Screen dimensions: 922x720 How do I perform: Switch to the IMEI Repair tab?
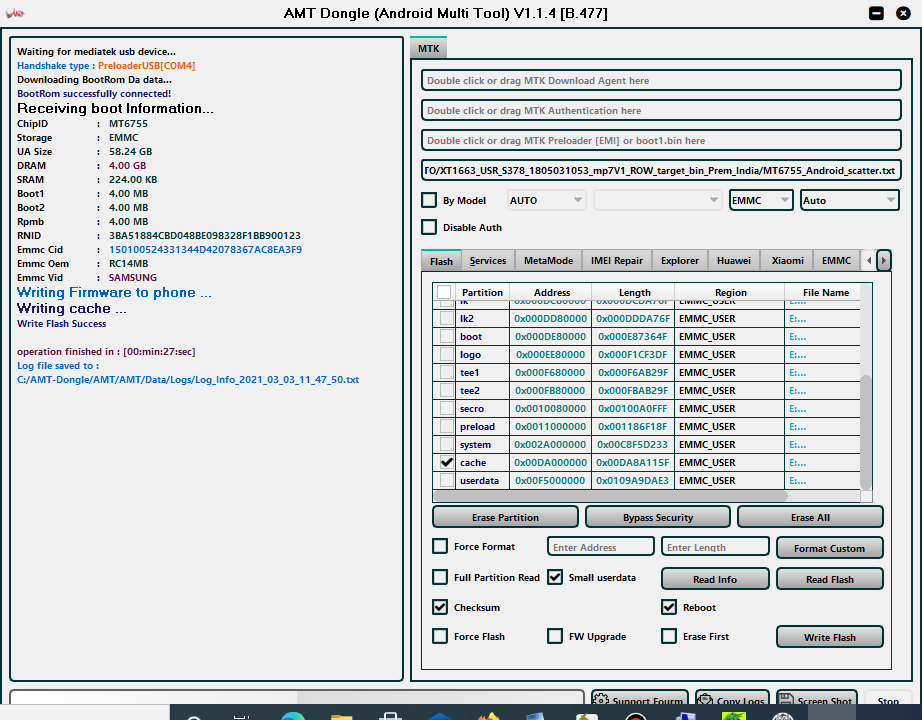coord(616,261)
